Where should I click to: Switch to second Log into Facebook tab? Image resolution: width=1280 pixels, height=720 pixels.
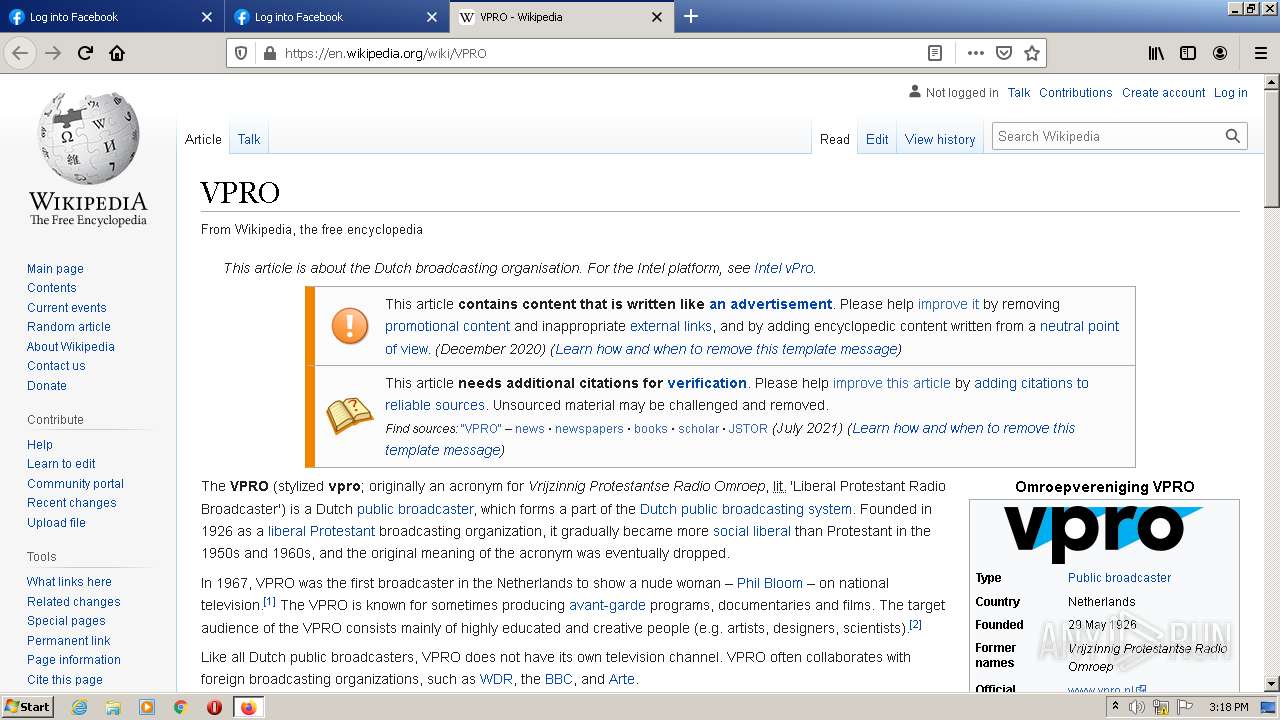[335, 17]
